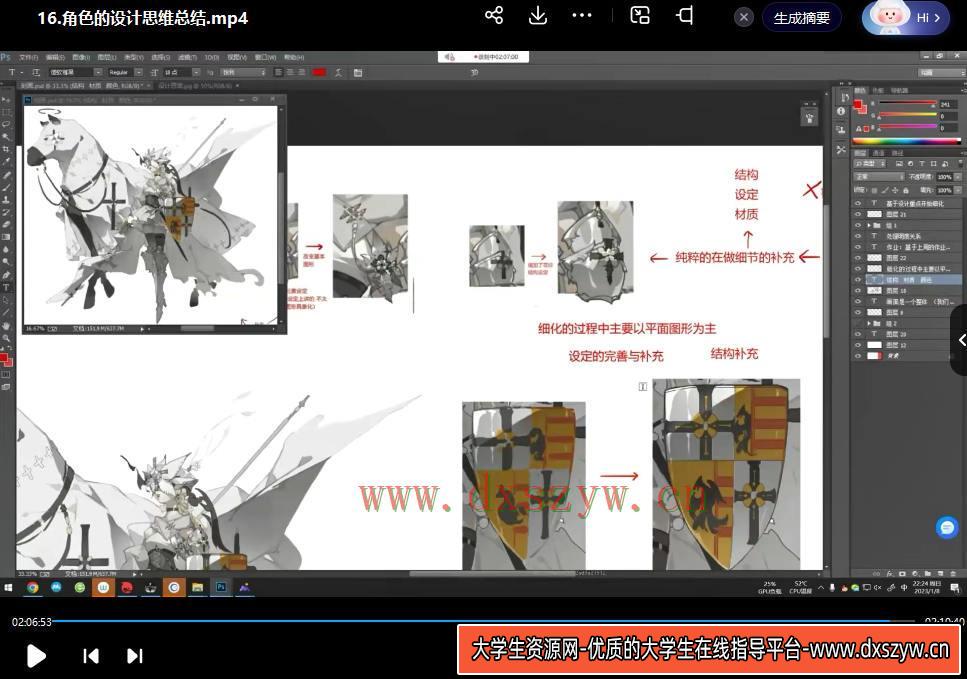Select the Pen tool
This screenshot has width=967, height=679.
click(6, 274)
